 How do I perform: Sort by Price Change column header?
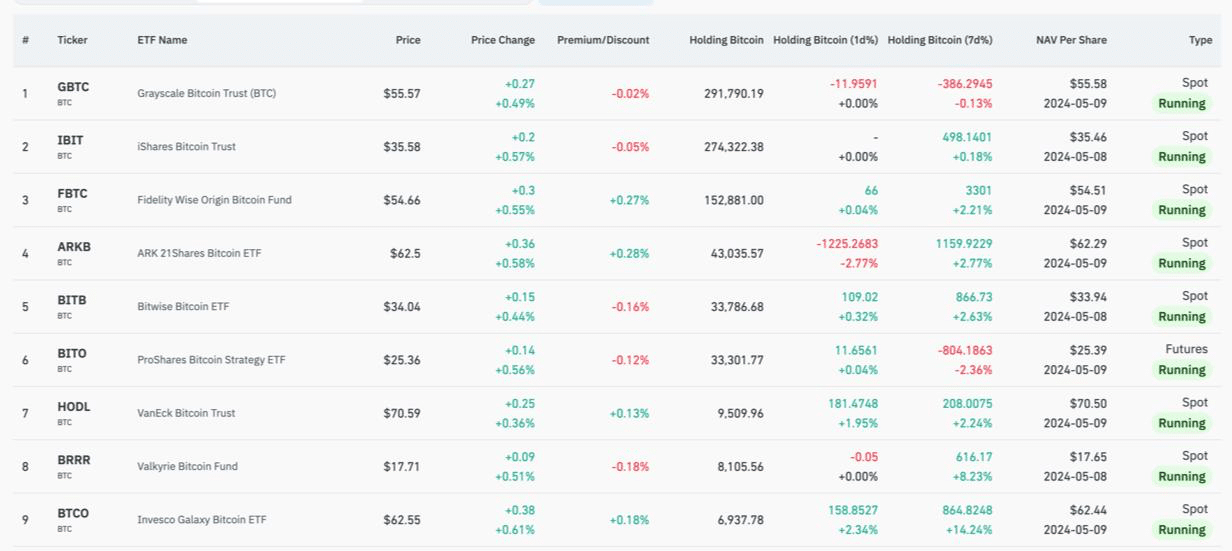[503, 40]
